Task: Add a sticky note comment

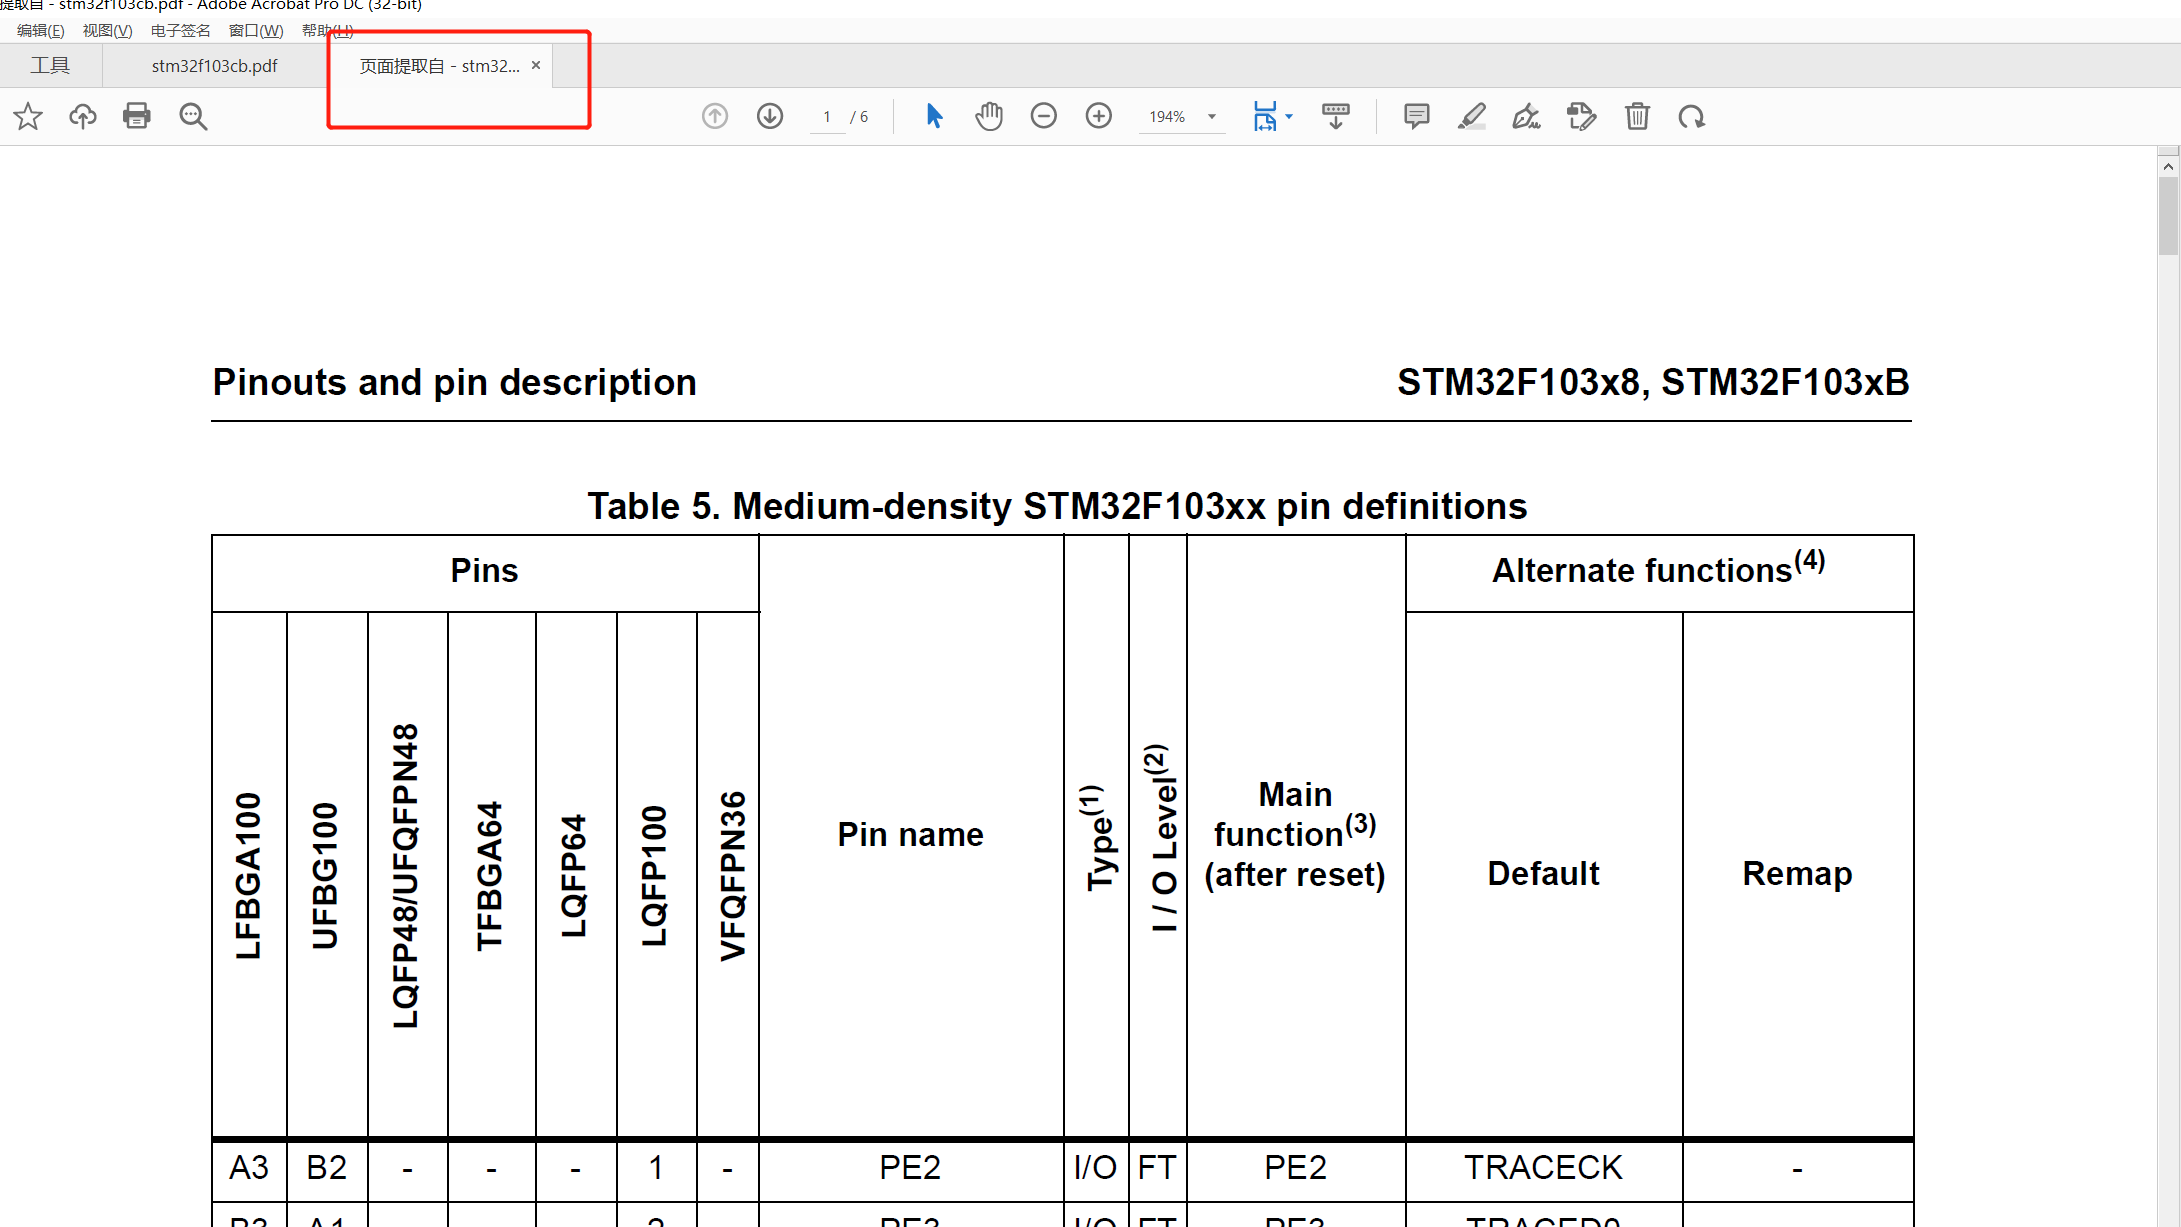Action: pyautogui.click(x=1417, y=117)
